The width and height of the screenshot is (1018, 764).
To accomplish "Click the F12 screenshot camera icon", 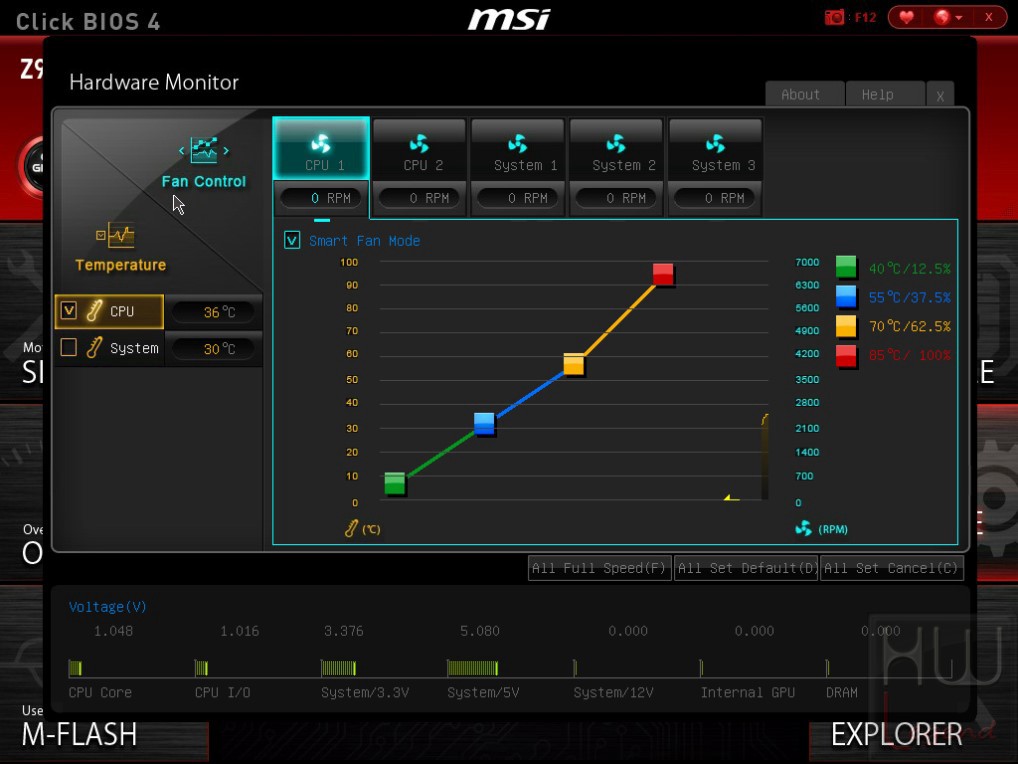I will point(834,17).
